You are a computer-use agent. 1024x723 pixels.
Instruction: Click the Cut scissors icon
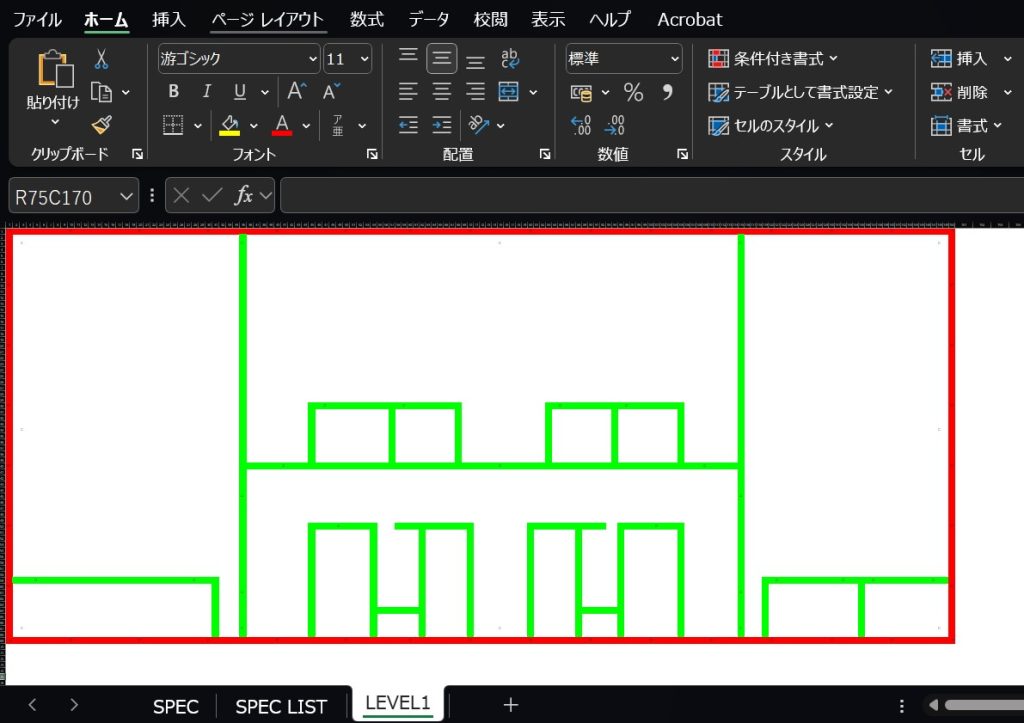point(101,59)
